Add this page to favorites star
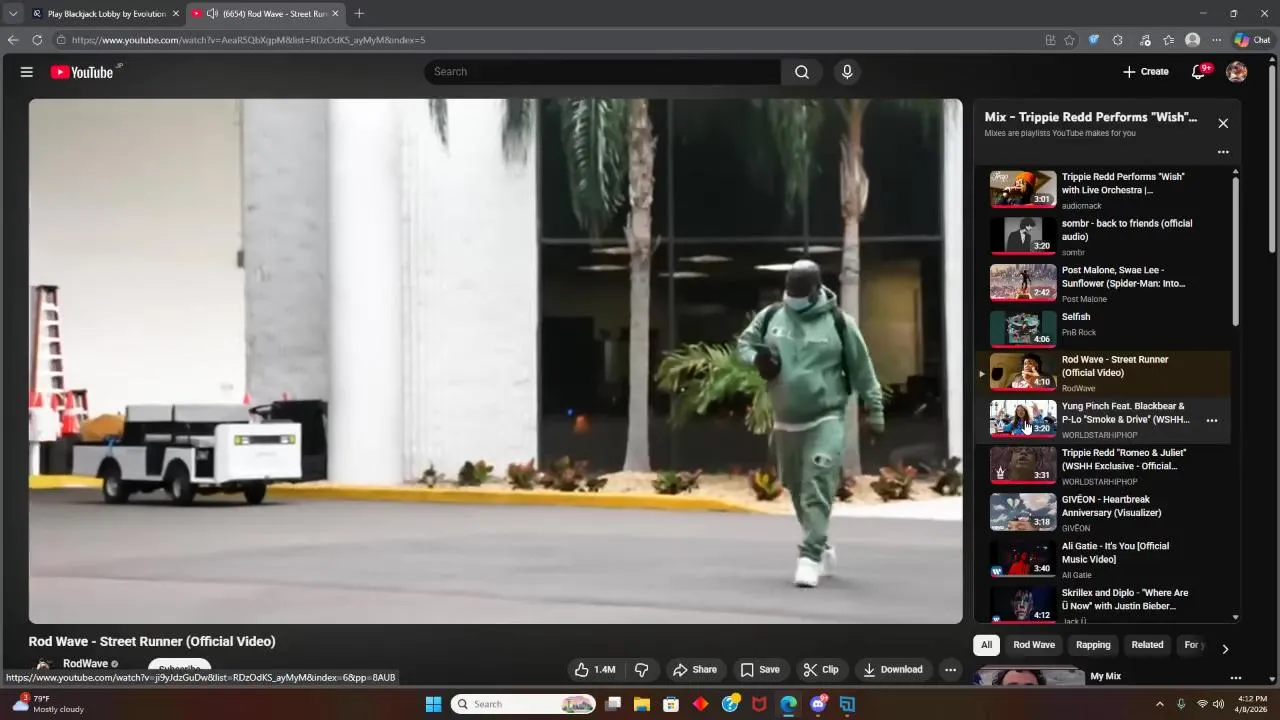Image resolution: width=1280 pixels, height=720 pixels. click(x=1069, y=40)
